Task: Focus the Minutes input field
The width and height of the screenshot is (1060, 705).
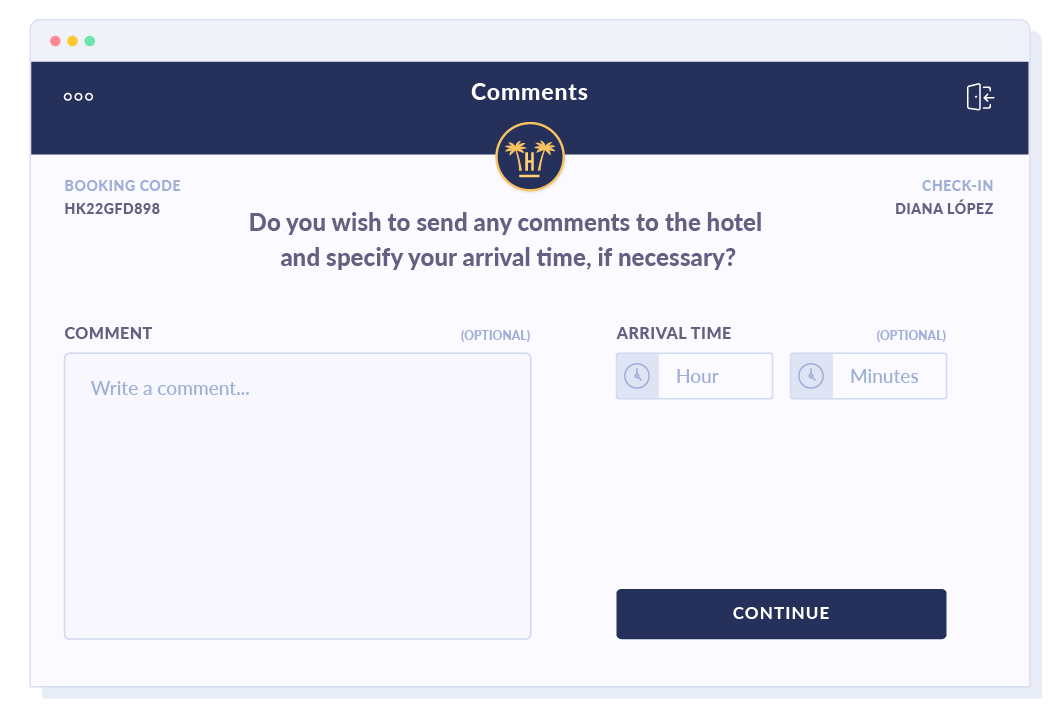Action: [x=888, y=376]
